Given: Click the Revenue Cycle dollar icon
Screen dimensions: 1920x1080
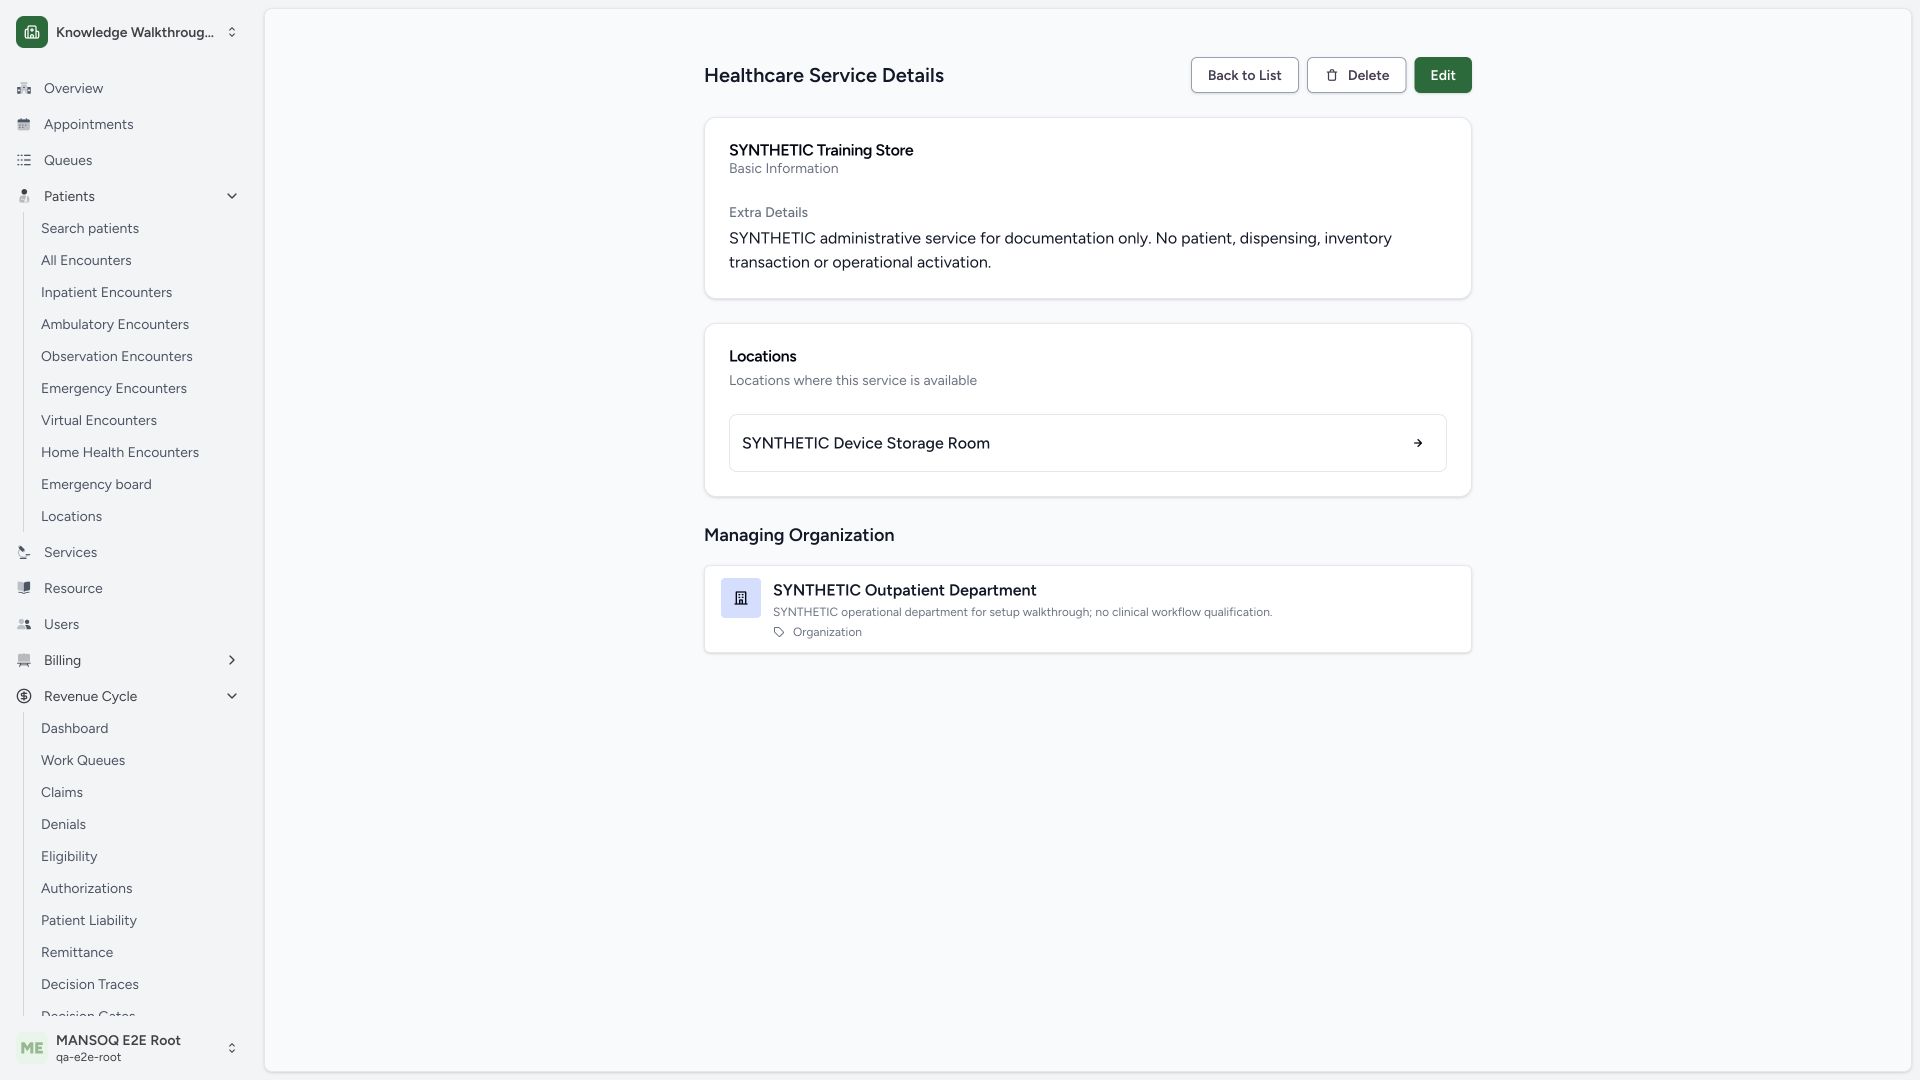Looking at the screenshot, I should [24, 696].
